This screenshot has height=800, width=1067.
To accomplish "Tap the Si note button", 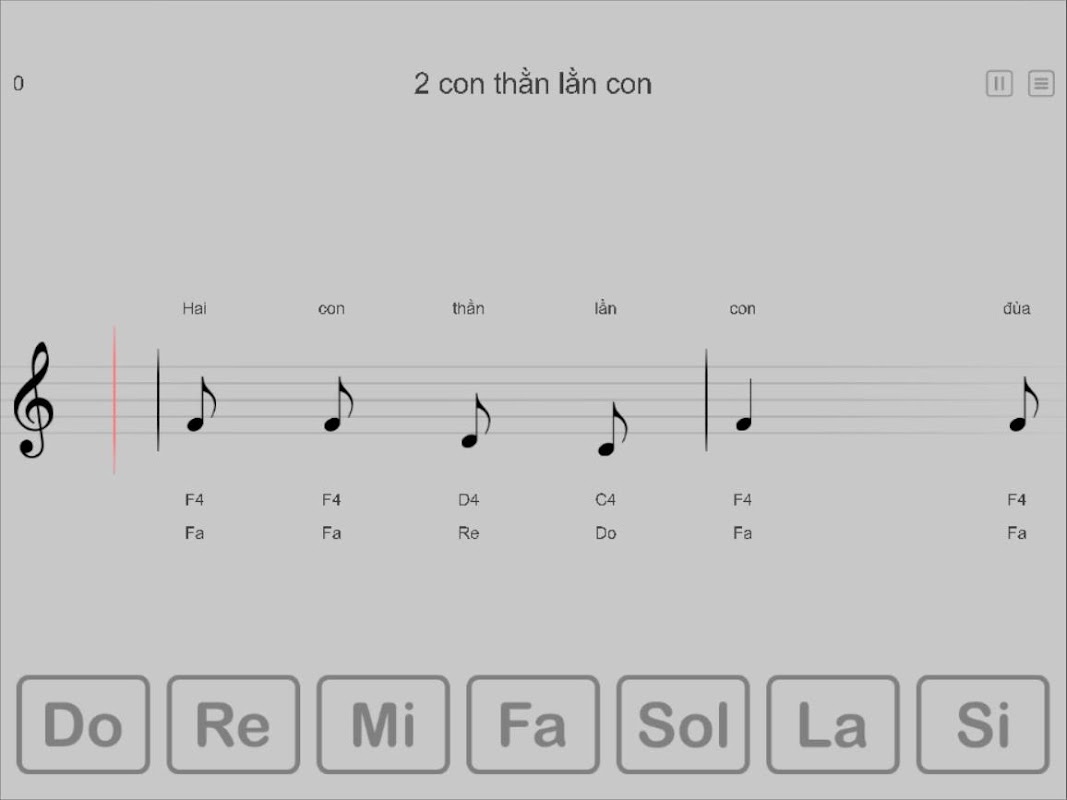I will 983,724.
